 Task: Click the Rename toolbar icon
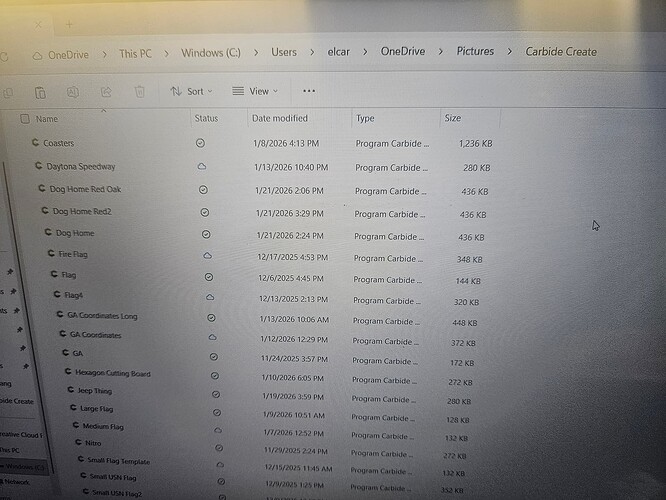pyautogui.click(x=73, y=92)
